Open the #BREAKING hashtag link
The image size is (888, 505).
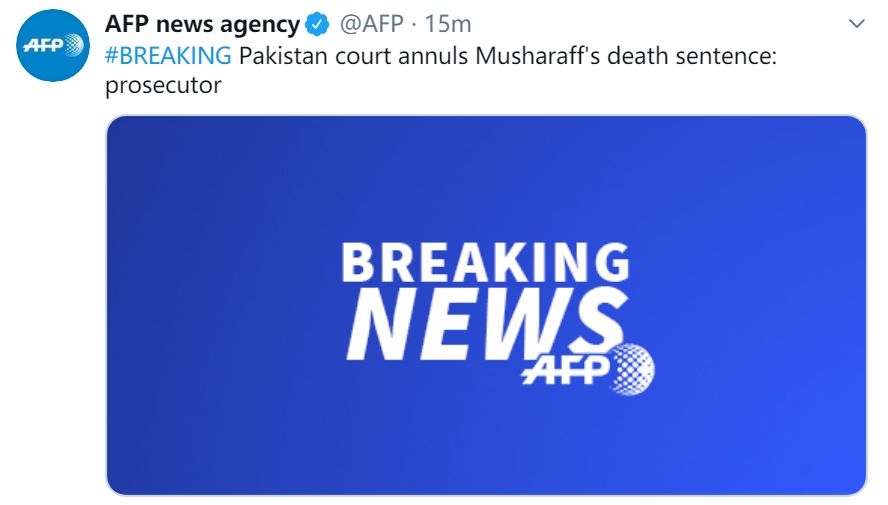tap(168, 56)
